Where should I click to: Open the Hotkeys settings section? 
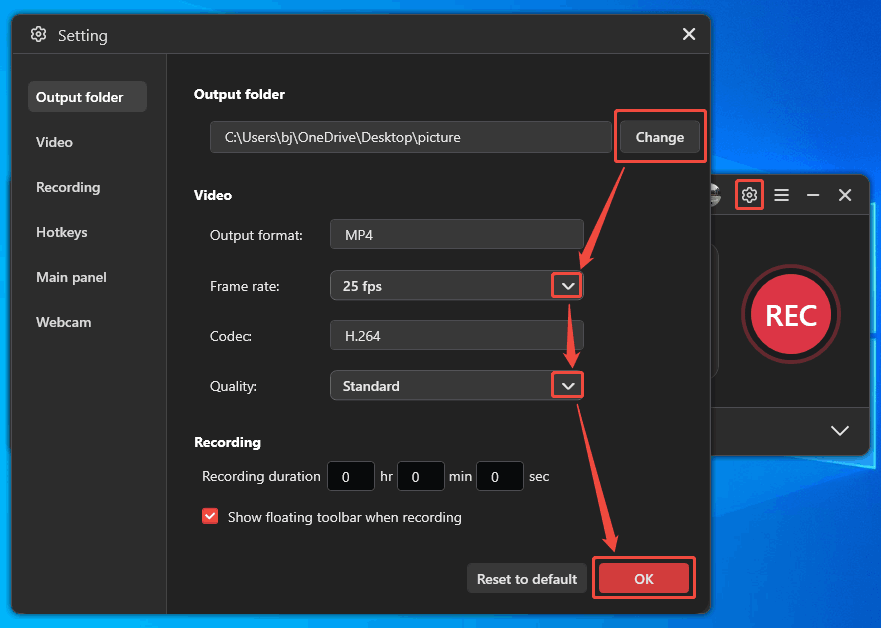click(x=61, y=232)
